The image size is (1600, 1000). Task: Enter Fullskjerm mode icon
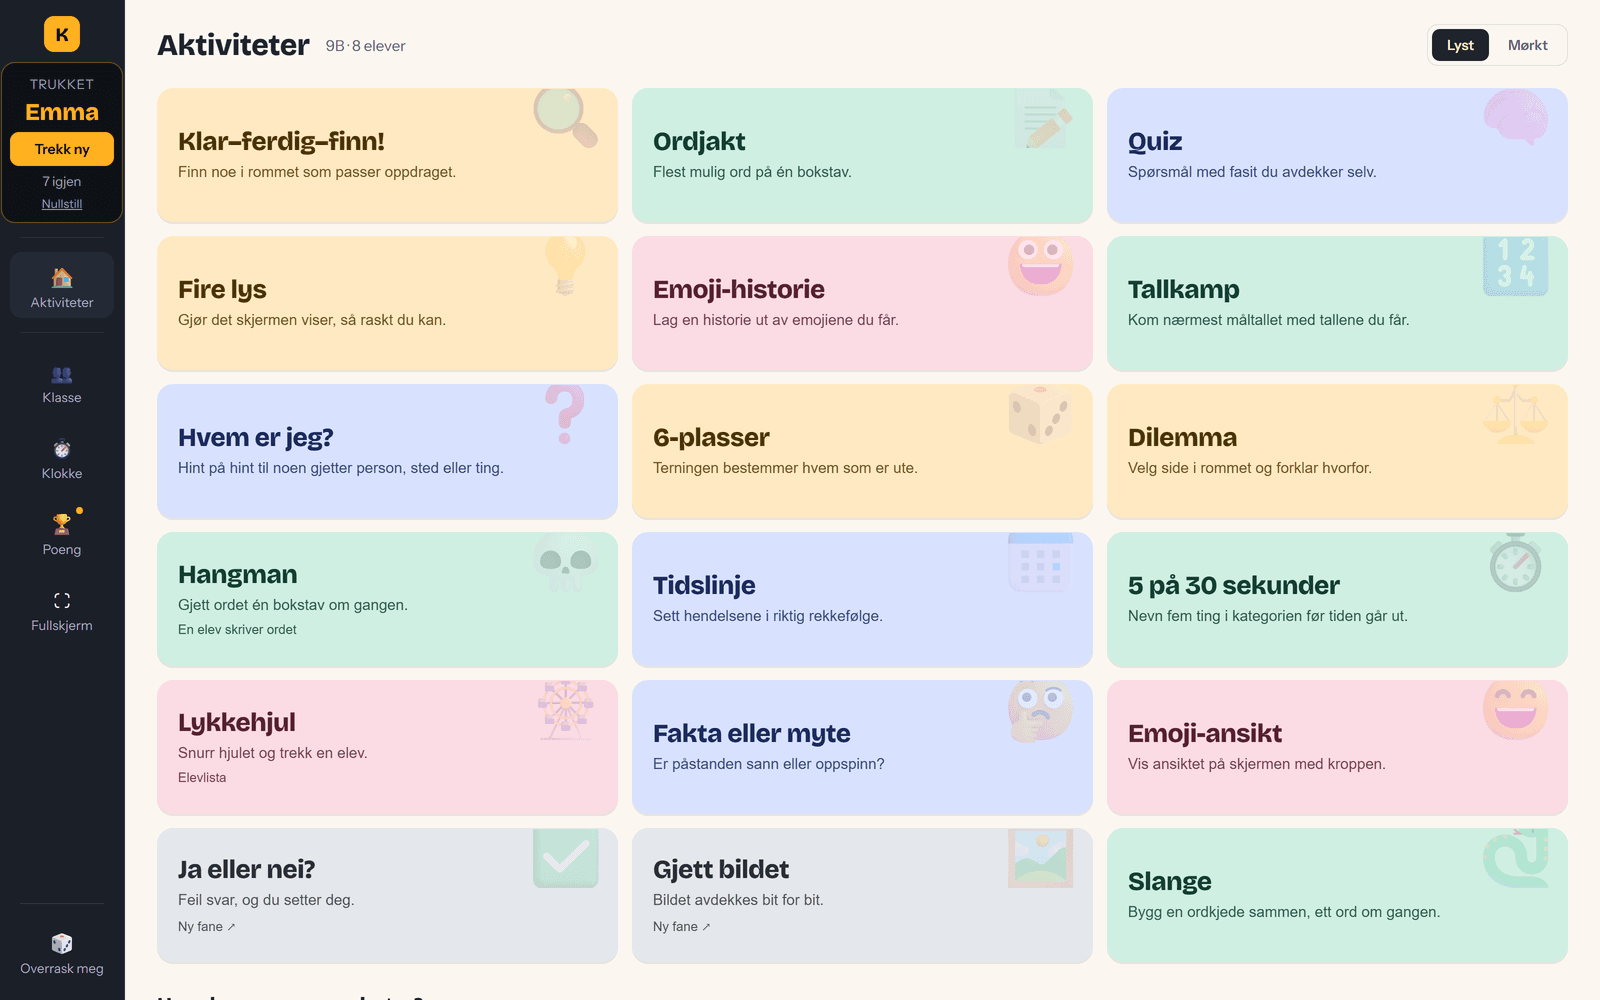click(x=62, y=600)
